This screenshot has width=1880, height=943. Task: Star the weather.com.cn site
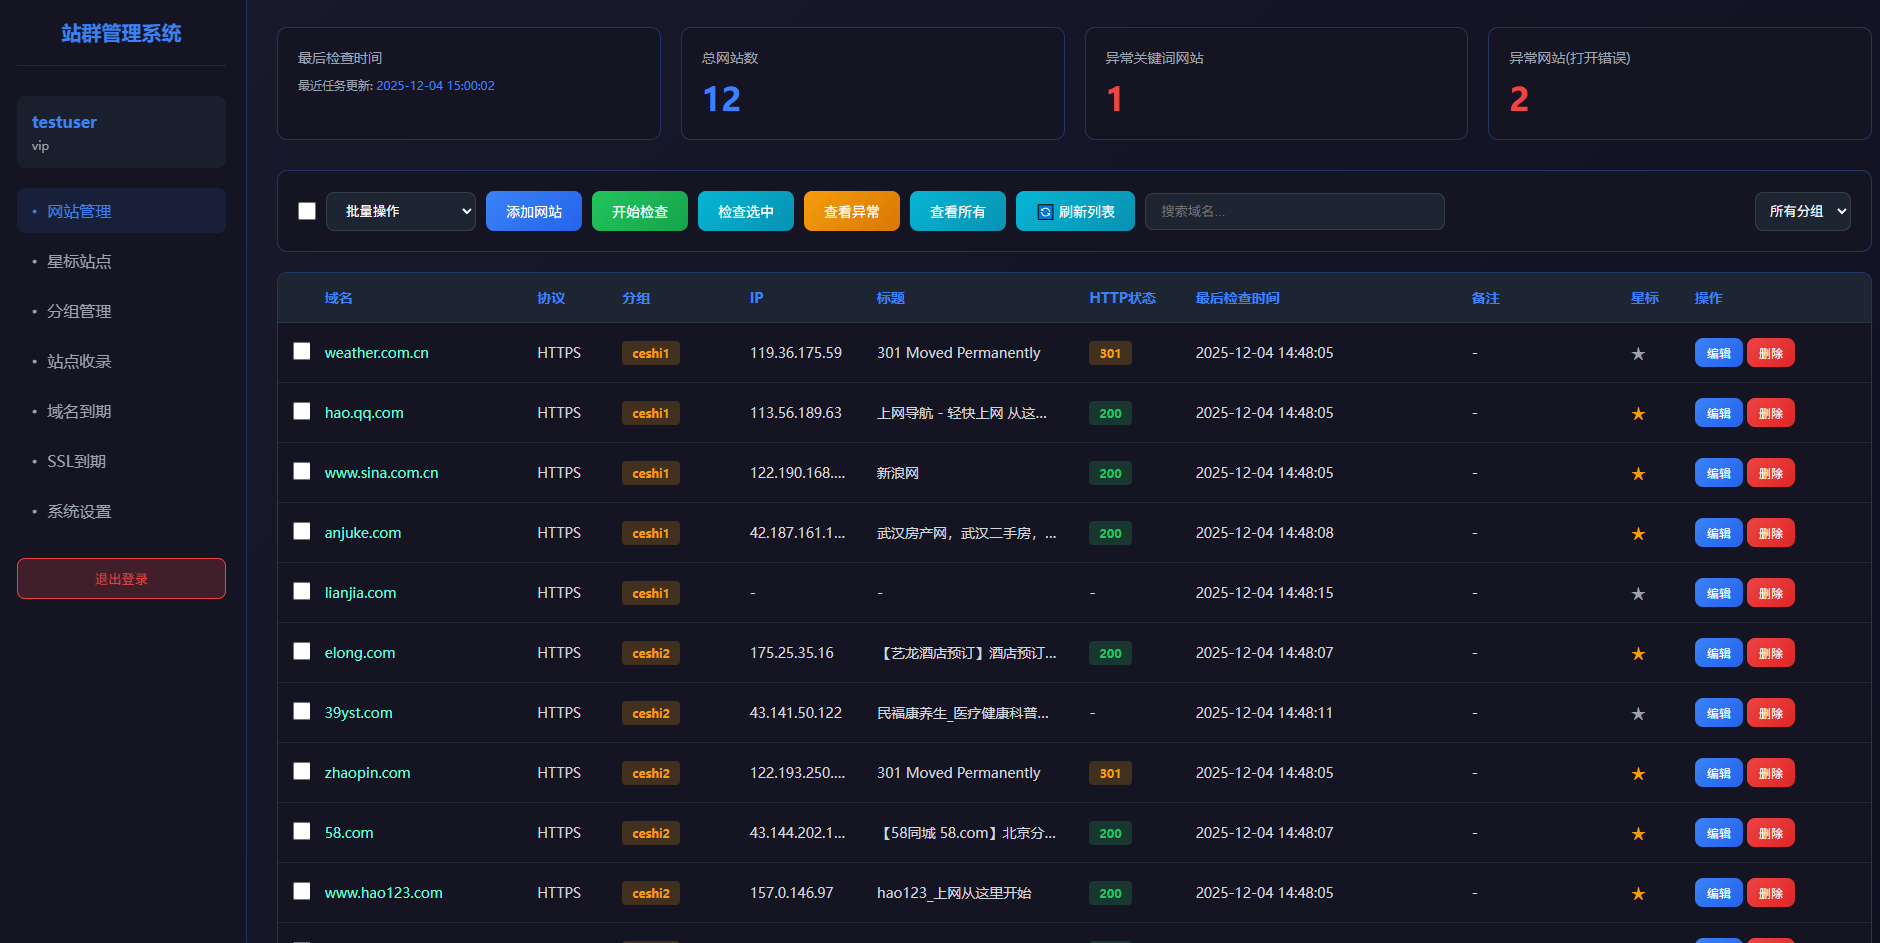point(1638,353)
